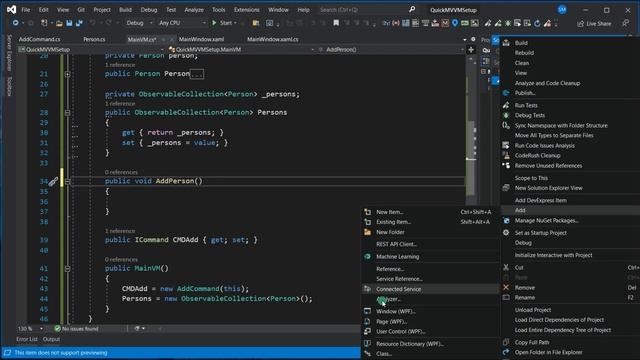Open the Extensions menu
The height and width of the screenshot is (360, 640).
pos(247,9)
